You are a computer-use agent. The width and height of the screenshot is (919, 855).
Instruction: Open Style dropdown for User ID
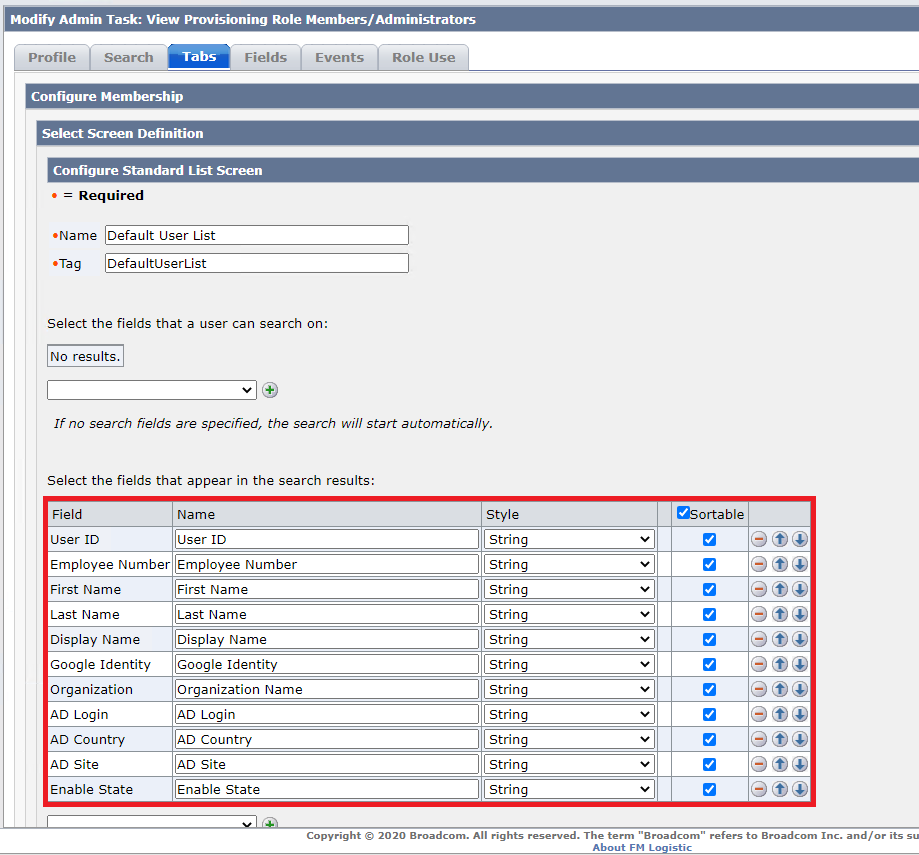click(569, 539)
